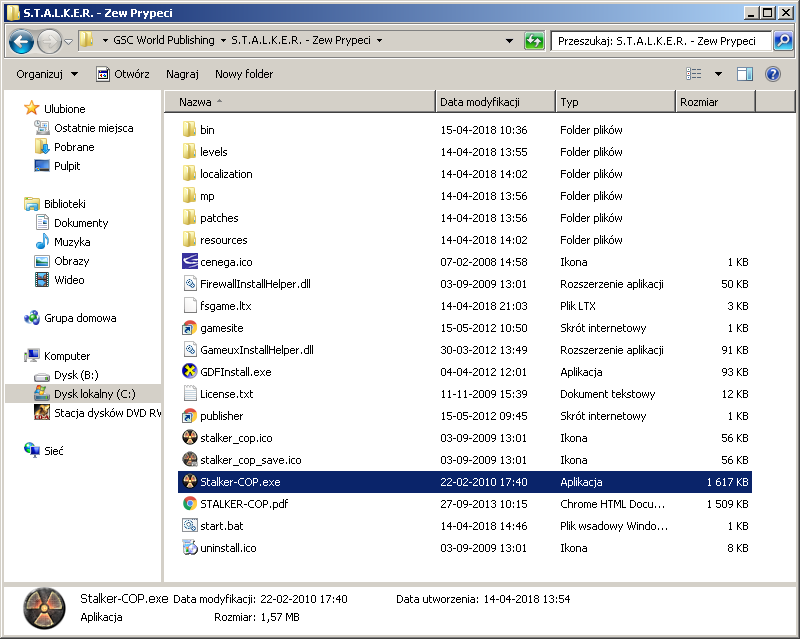Screen dimensions: 800x639
Task: Toggle the preview pane
Action: tap(744, 75)
